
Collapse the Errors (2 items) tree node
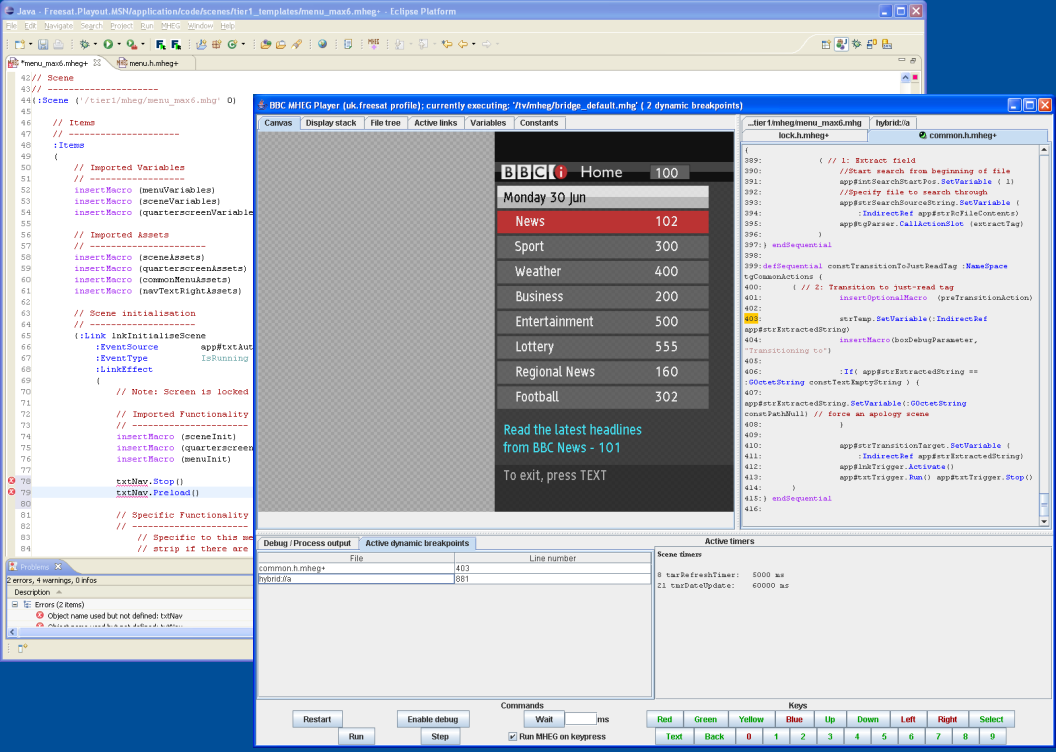click(15, 604)
